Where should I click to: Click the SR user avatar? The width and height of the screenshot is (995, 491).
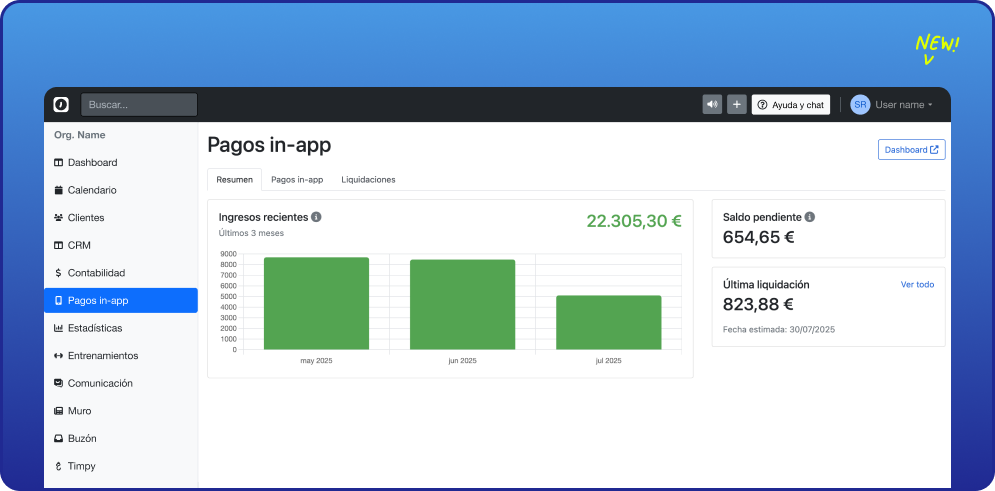pyautogui.click(x=860, y=105)
